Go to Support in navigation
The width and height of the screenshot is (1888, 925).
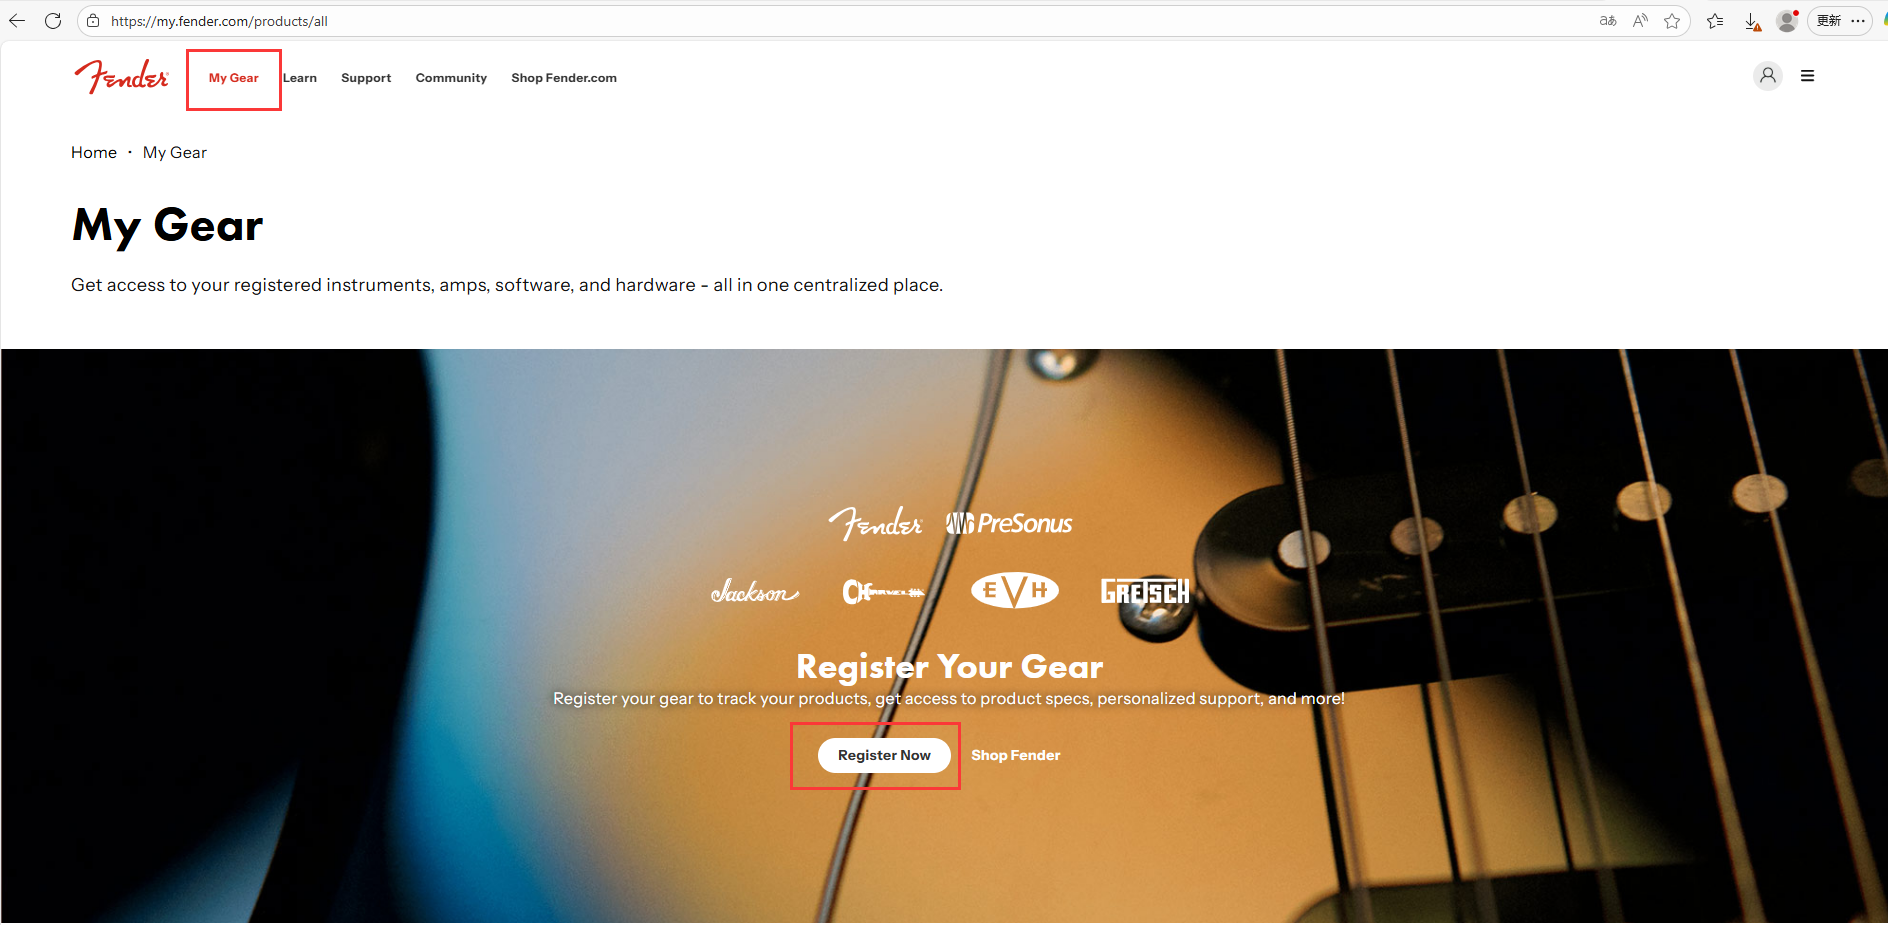pos(366,78)
